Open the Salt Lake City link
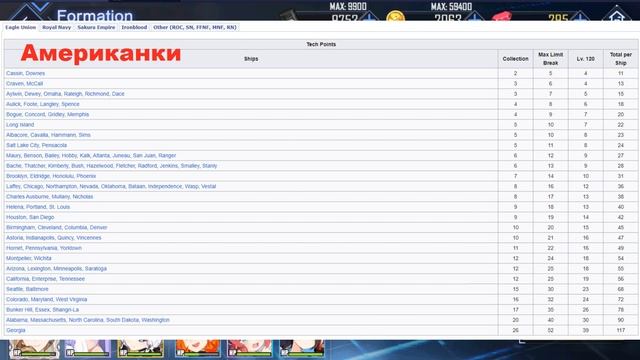This screenshot has width=640, height=360. (x=22, y=145)
